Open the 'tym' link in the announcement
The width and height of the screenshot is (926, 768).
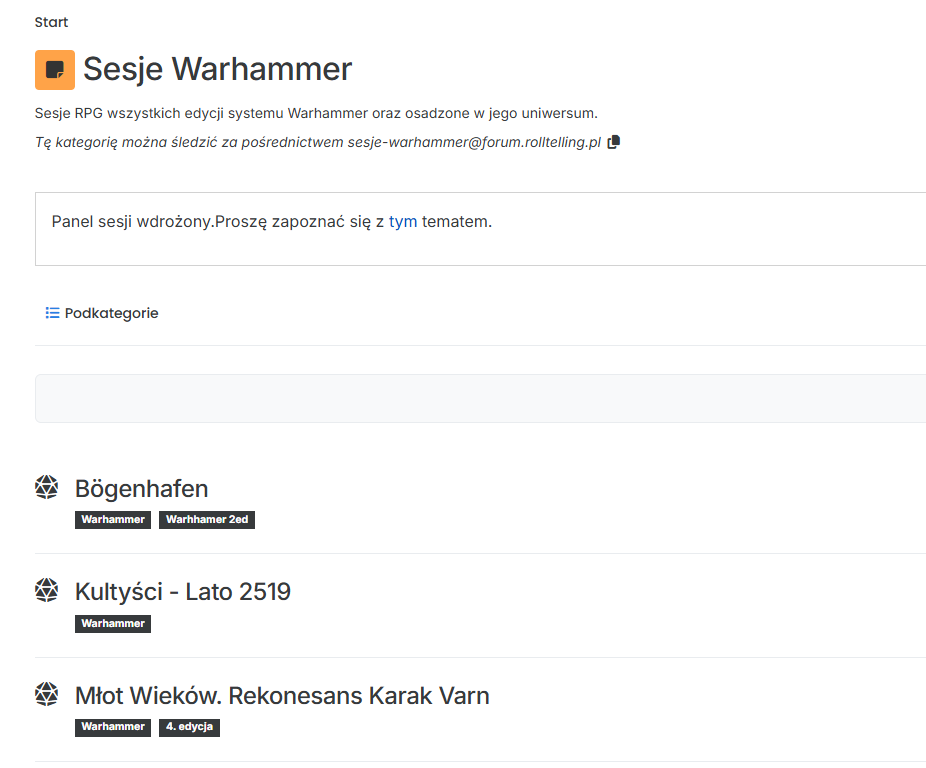403,221
